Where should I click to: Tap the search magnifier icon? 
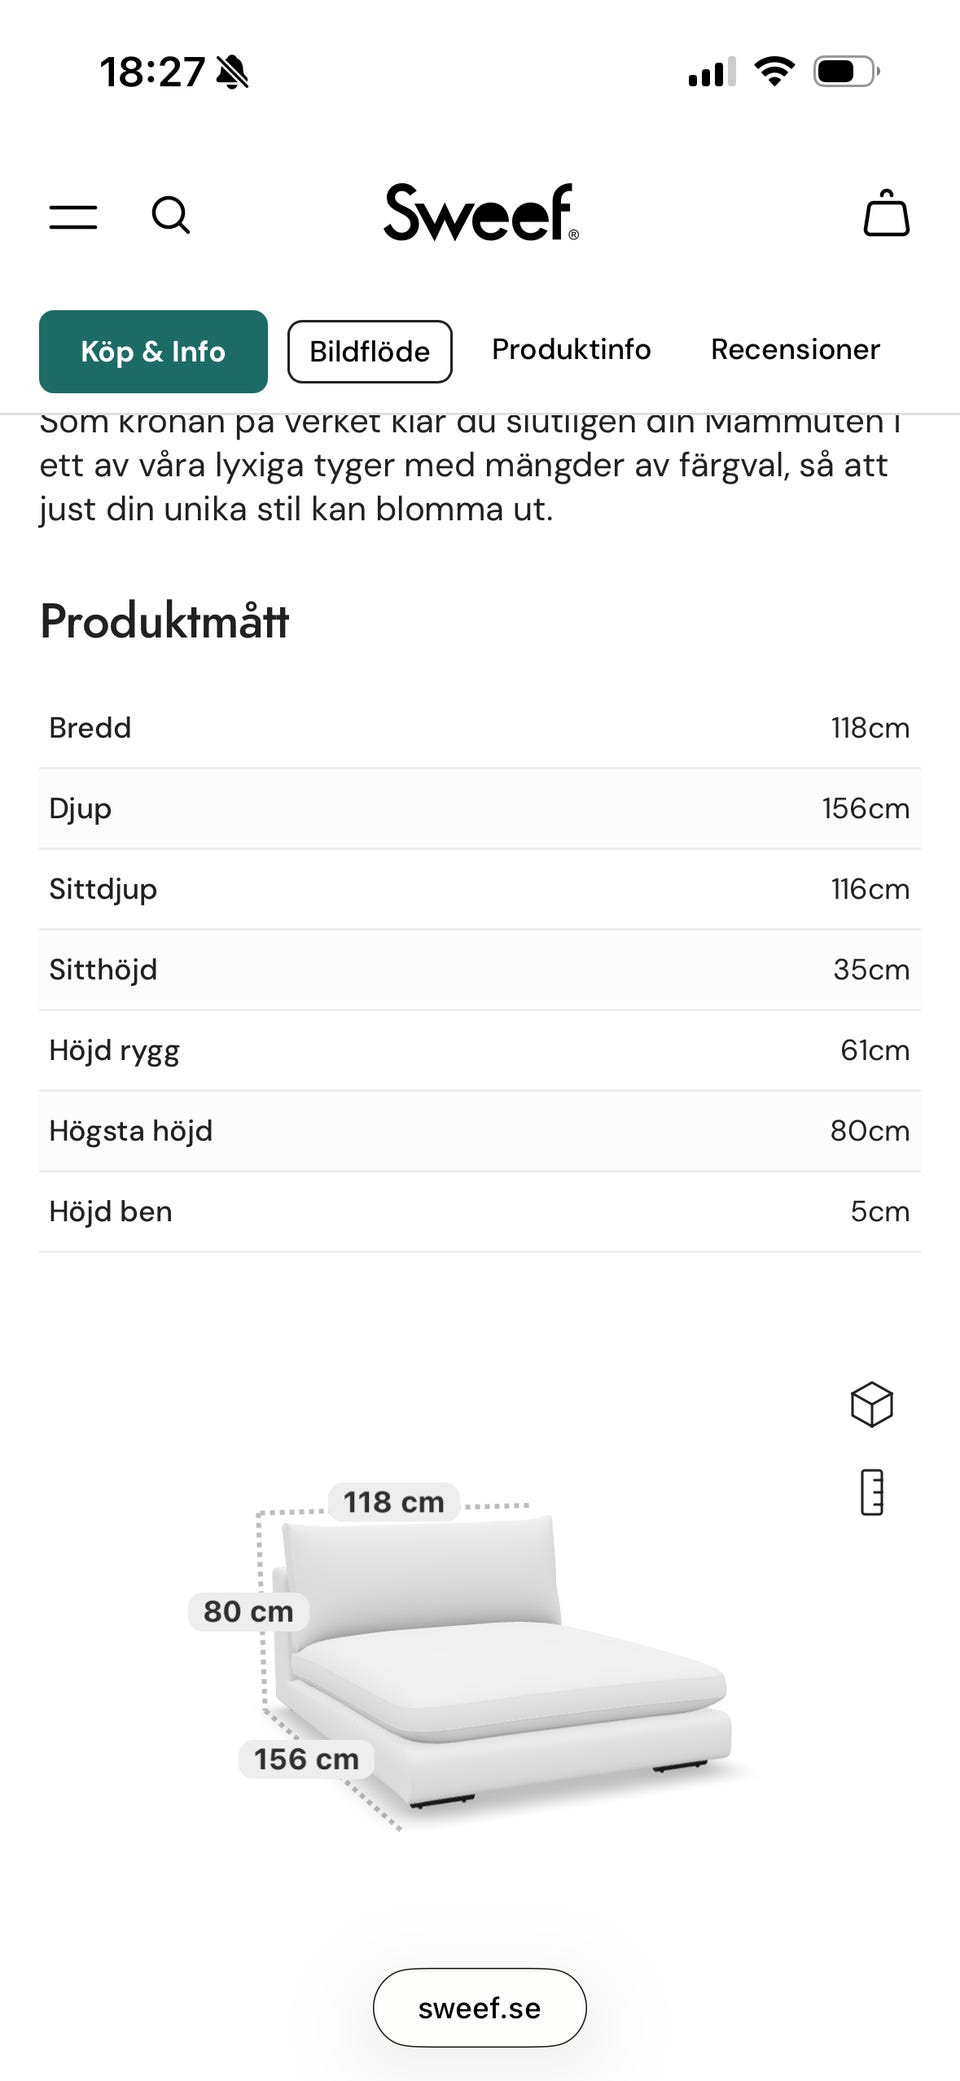pyautogui.click(x=171, y=215)
